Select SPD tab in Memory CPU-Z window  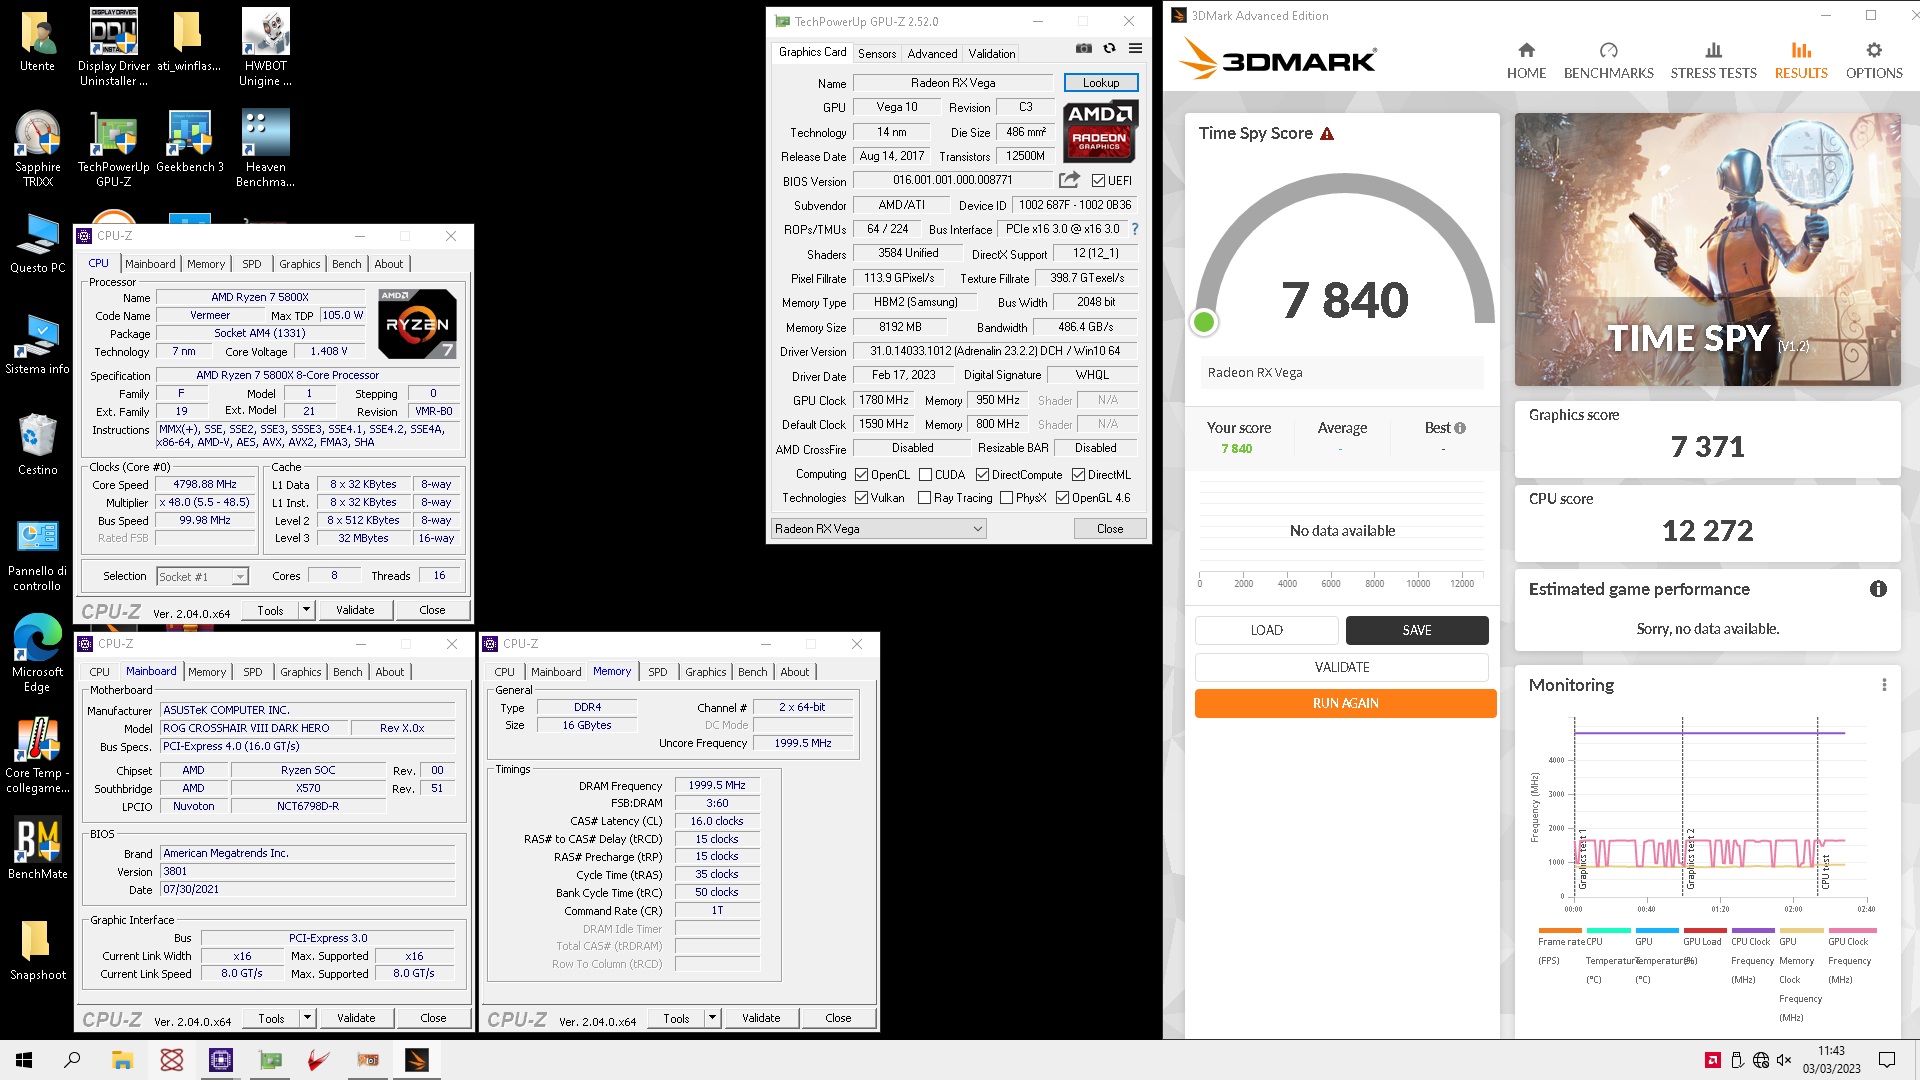coord(657,672)
